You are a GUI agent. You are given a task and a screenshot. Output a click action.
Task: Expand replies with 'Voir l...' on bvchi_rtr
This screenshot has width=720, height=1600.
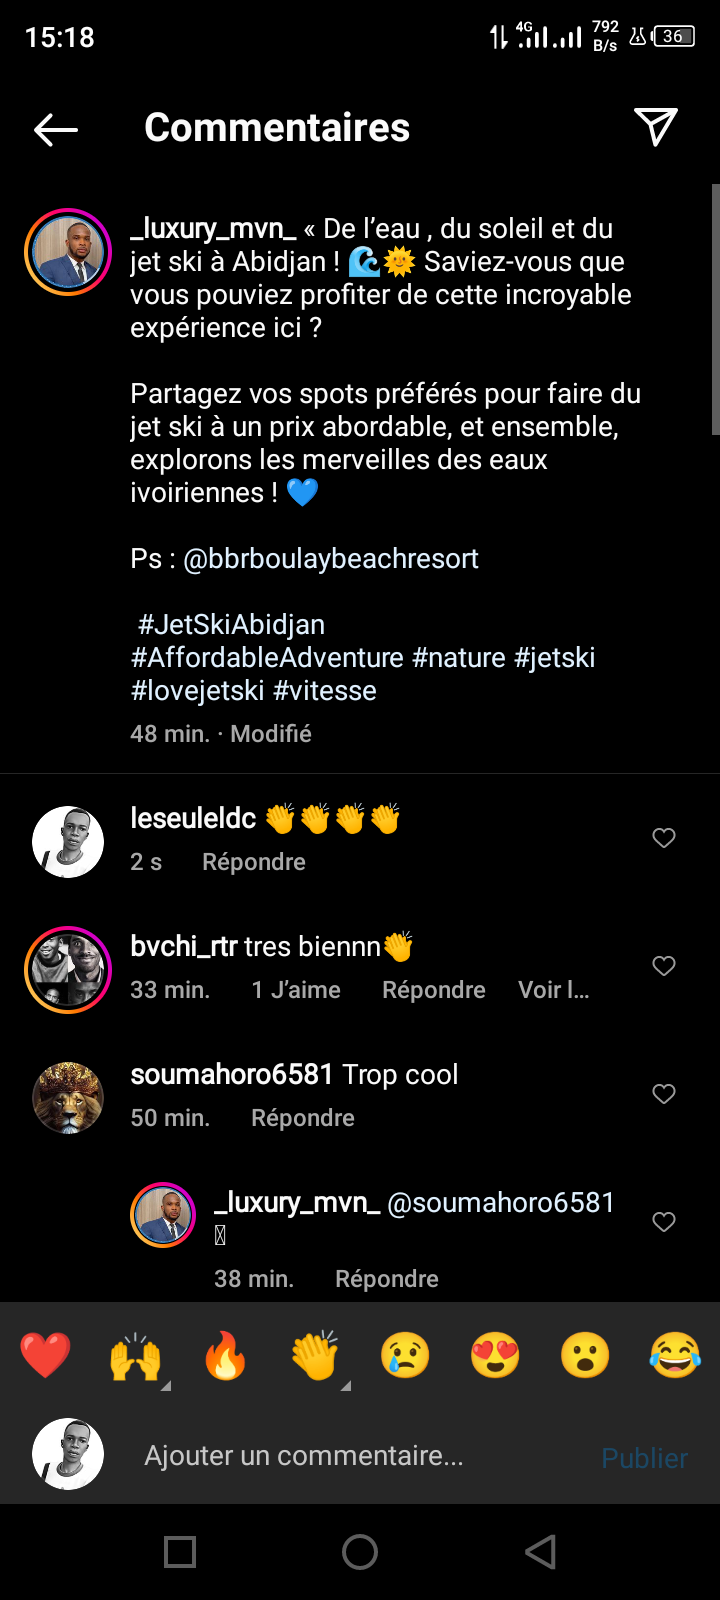553,990
